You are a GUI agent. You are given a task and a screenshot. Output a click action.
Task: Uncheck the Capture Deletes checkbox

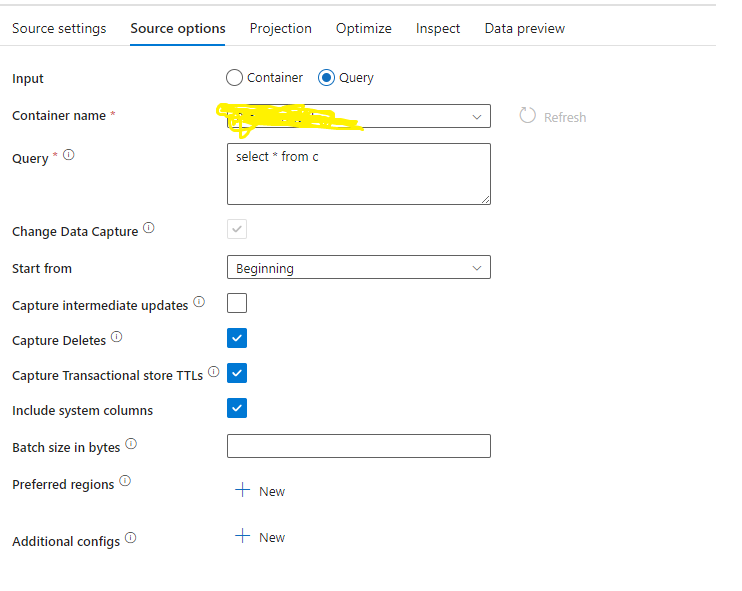237,338
